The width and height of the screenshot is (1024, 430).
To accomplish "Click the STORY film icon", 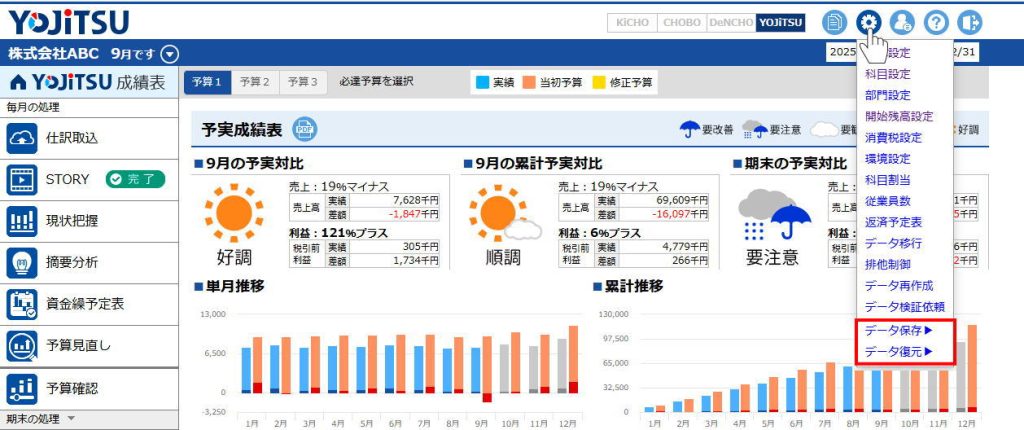I will 22,180.
